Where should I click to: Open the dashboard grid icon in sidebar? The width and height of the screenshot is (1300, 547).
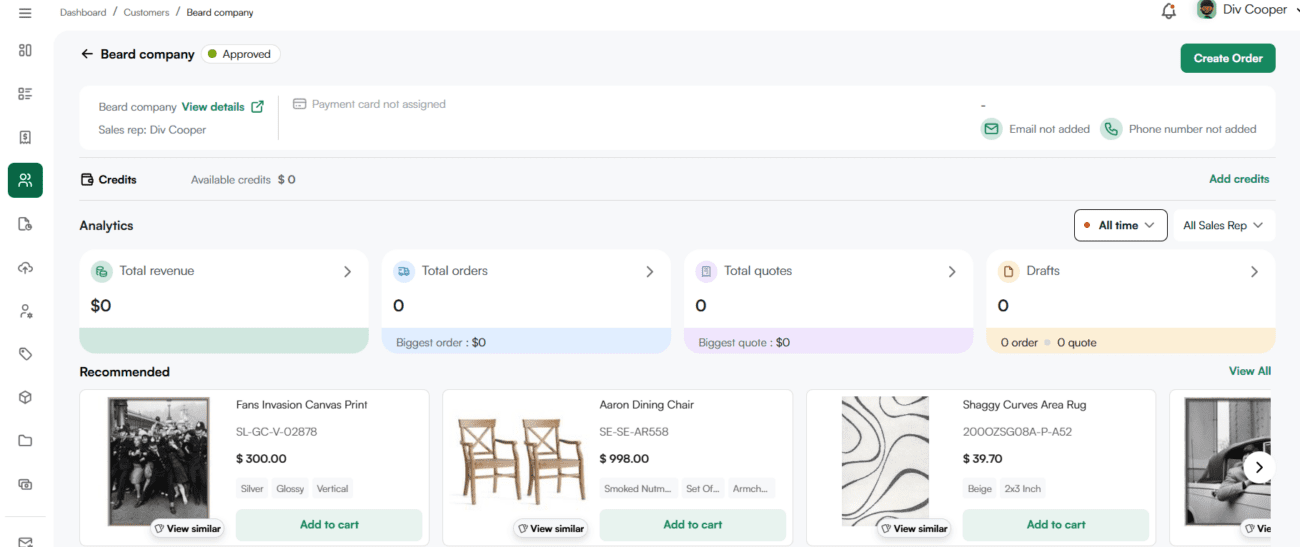pos(25,50)
